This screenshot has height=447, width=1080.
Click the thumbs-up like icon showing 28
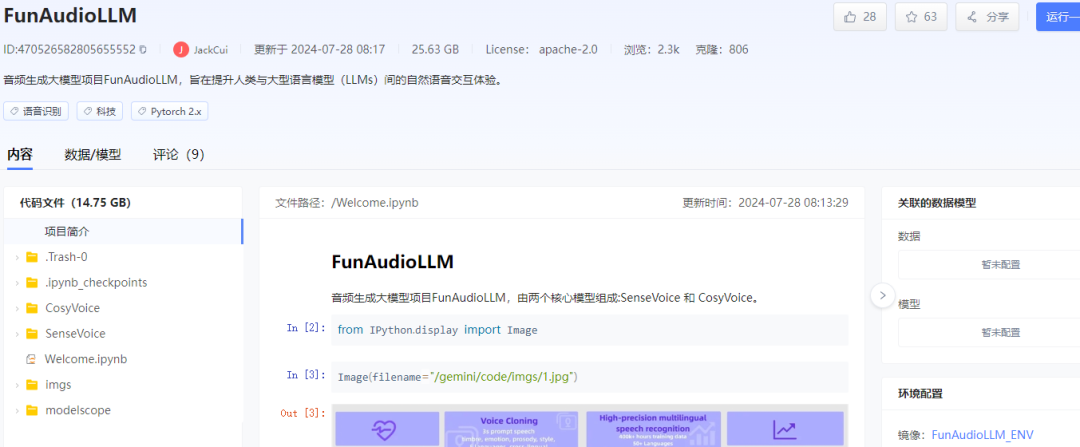850,17
